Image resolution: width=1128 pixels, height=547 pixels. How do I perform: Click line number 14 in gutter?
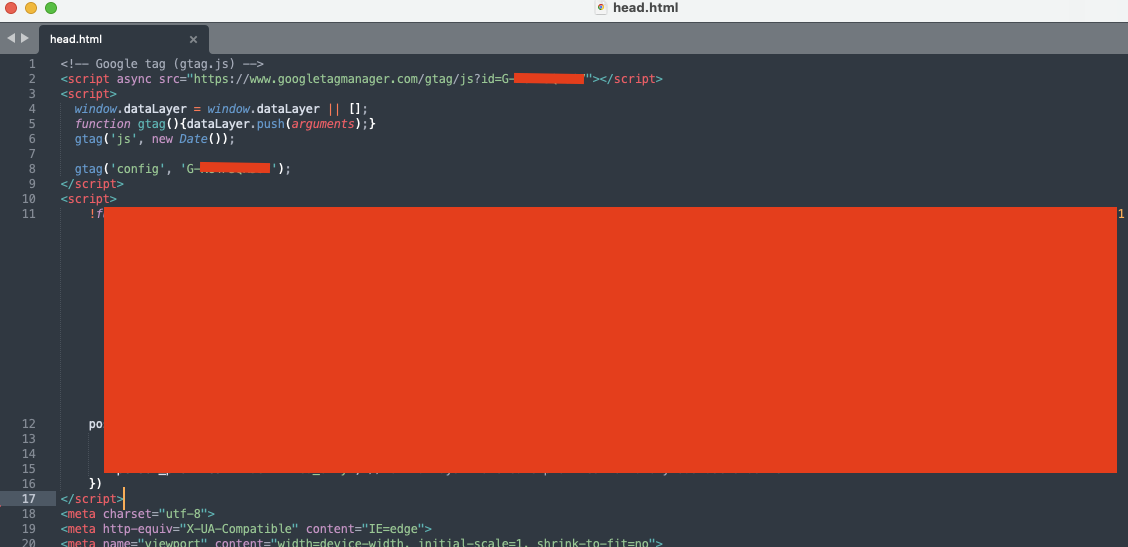29,453
